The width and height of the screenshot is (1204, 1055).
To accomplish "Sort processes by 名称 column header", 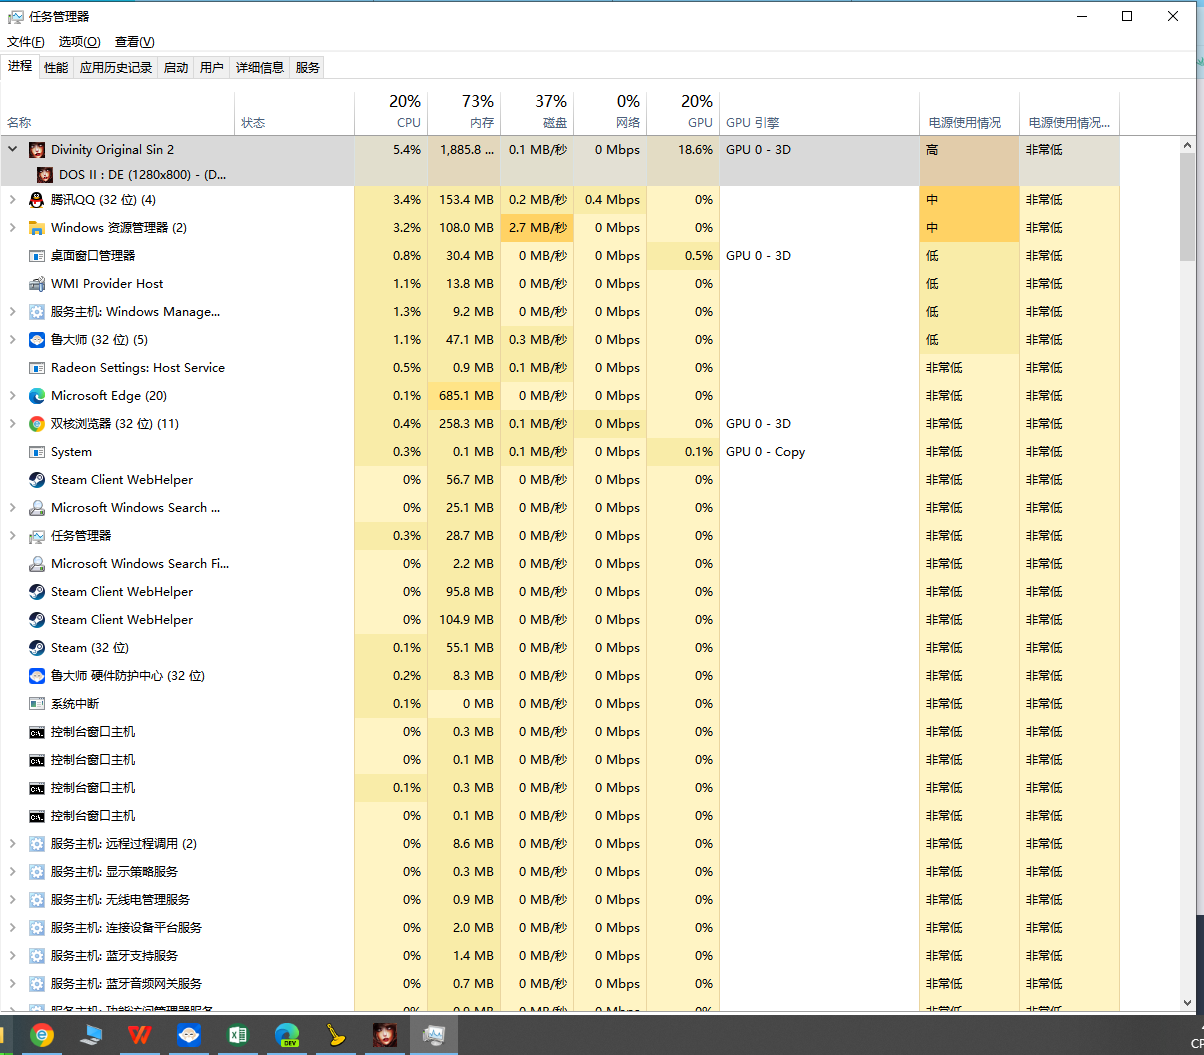I will [117, 113].
